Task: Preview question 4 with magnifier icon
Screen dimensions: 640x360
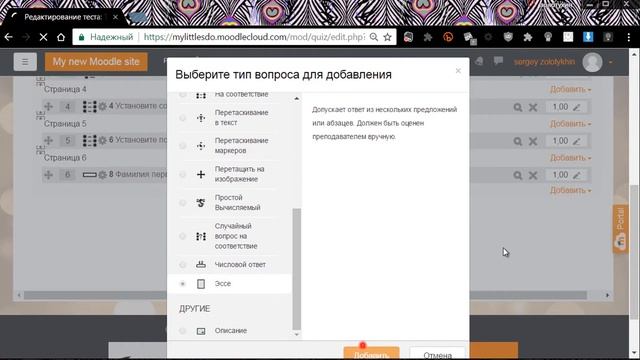Action: (518, 107)
